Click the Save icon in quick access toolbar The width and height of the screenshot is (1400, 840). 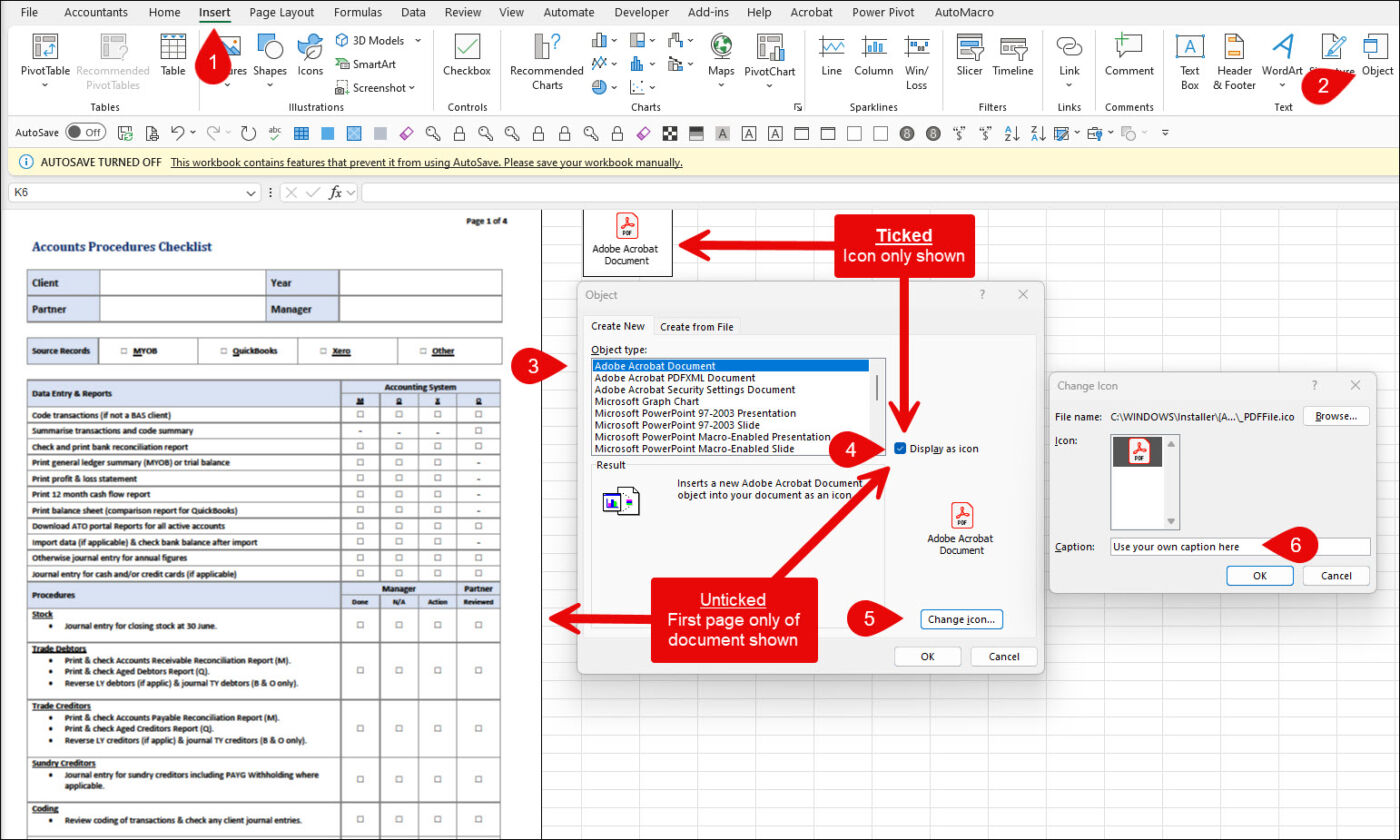125,132
